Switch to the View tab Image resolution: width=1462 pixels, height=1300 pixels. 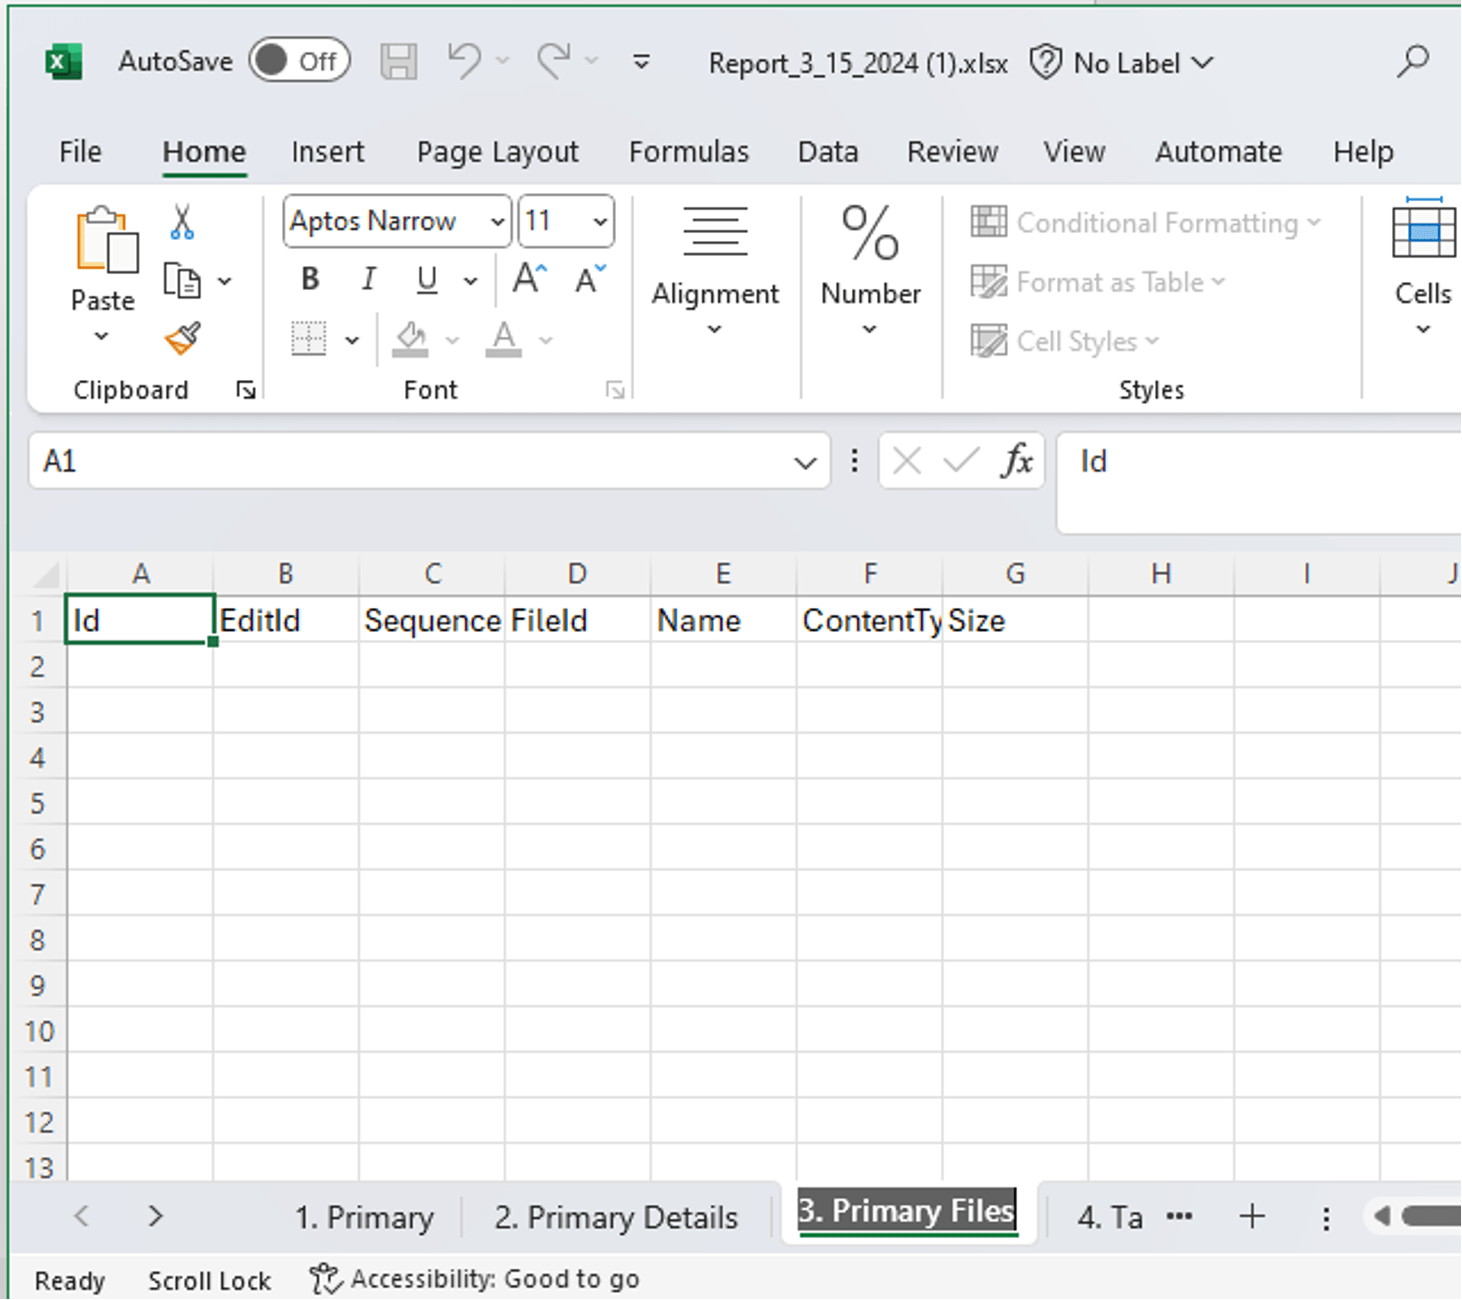point(1075,152)
